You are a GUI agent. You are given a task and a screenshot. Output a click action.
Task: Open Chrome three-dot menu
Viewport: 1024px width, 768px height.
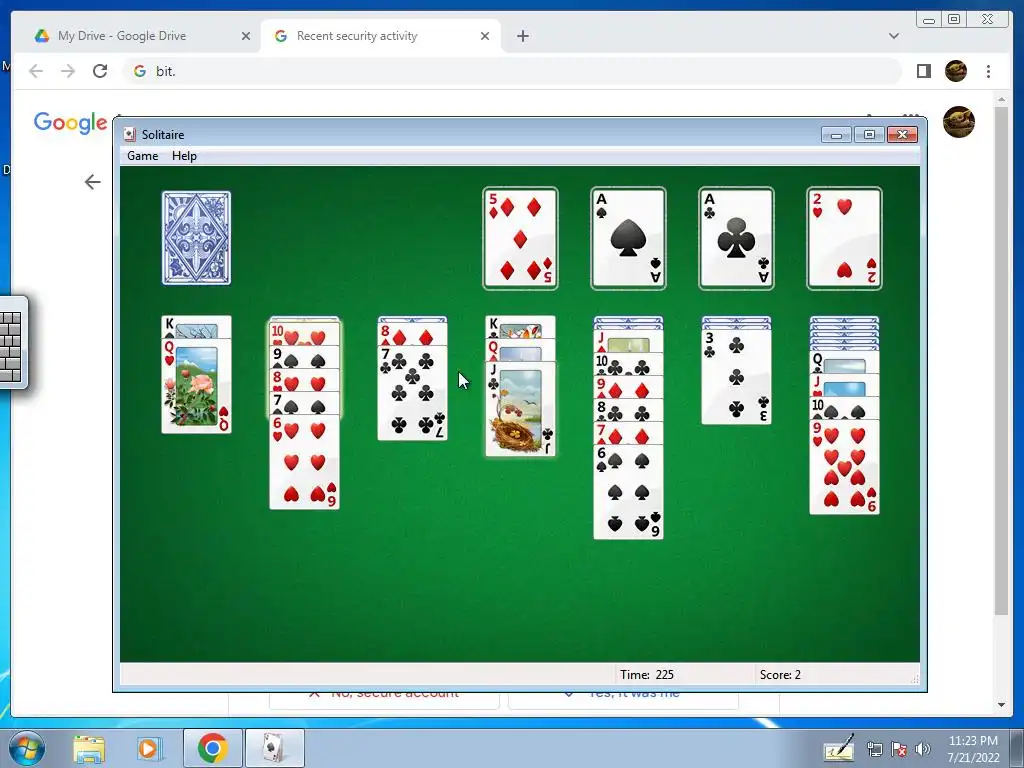click(988, 71)
